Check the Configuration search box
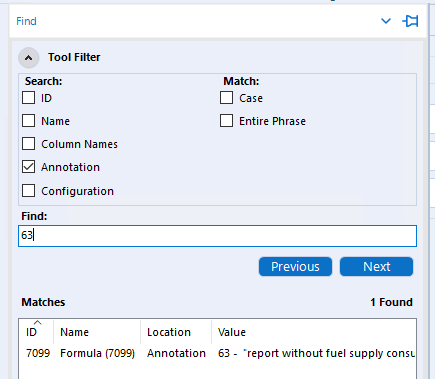This screenshot has height=379, width=435. tap(28, 191)
